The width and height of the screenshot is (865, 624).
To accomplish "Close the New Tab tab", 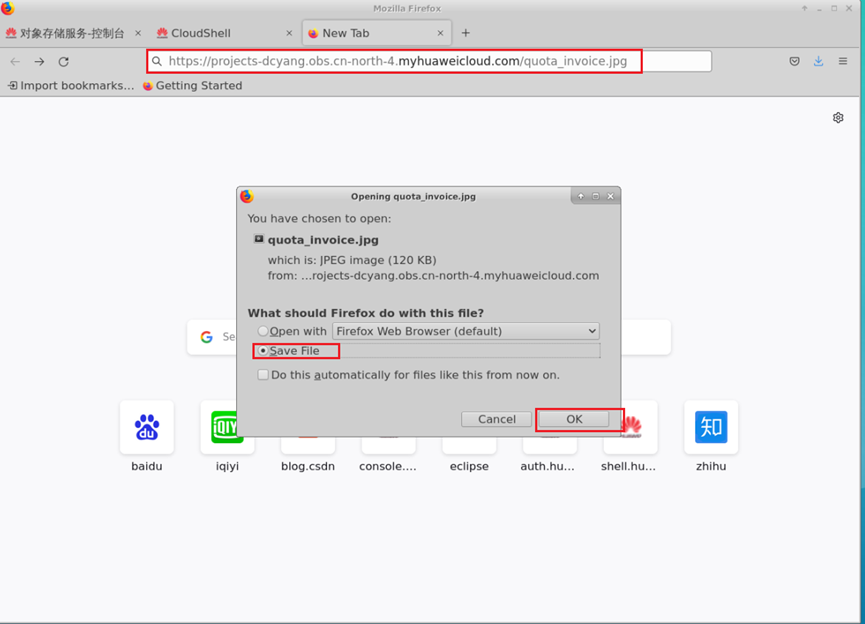I will pos(440,33).
